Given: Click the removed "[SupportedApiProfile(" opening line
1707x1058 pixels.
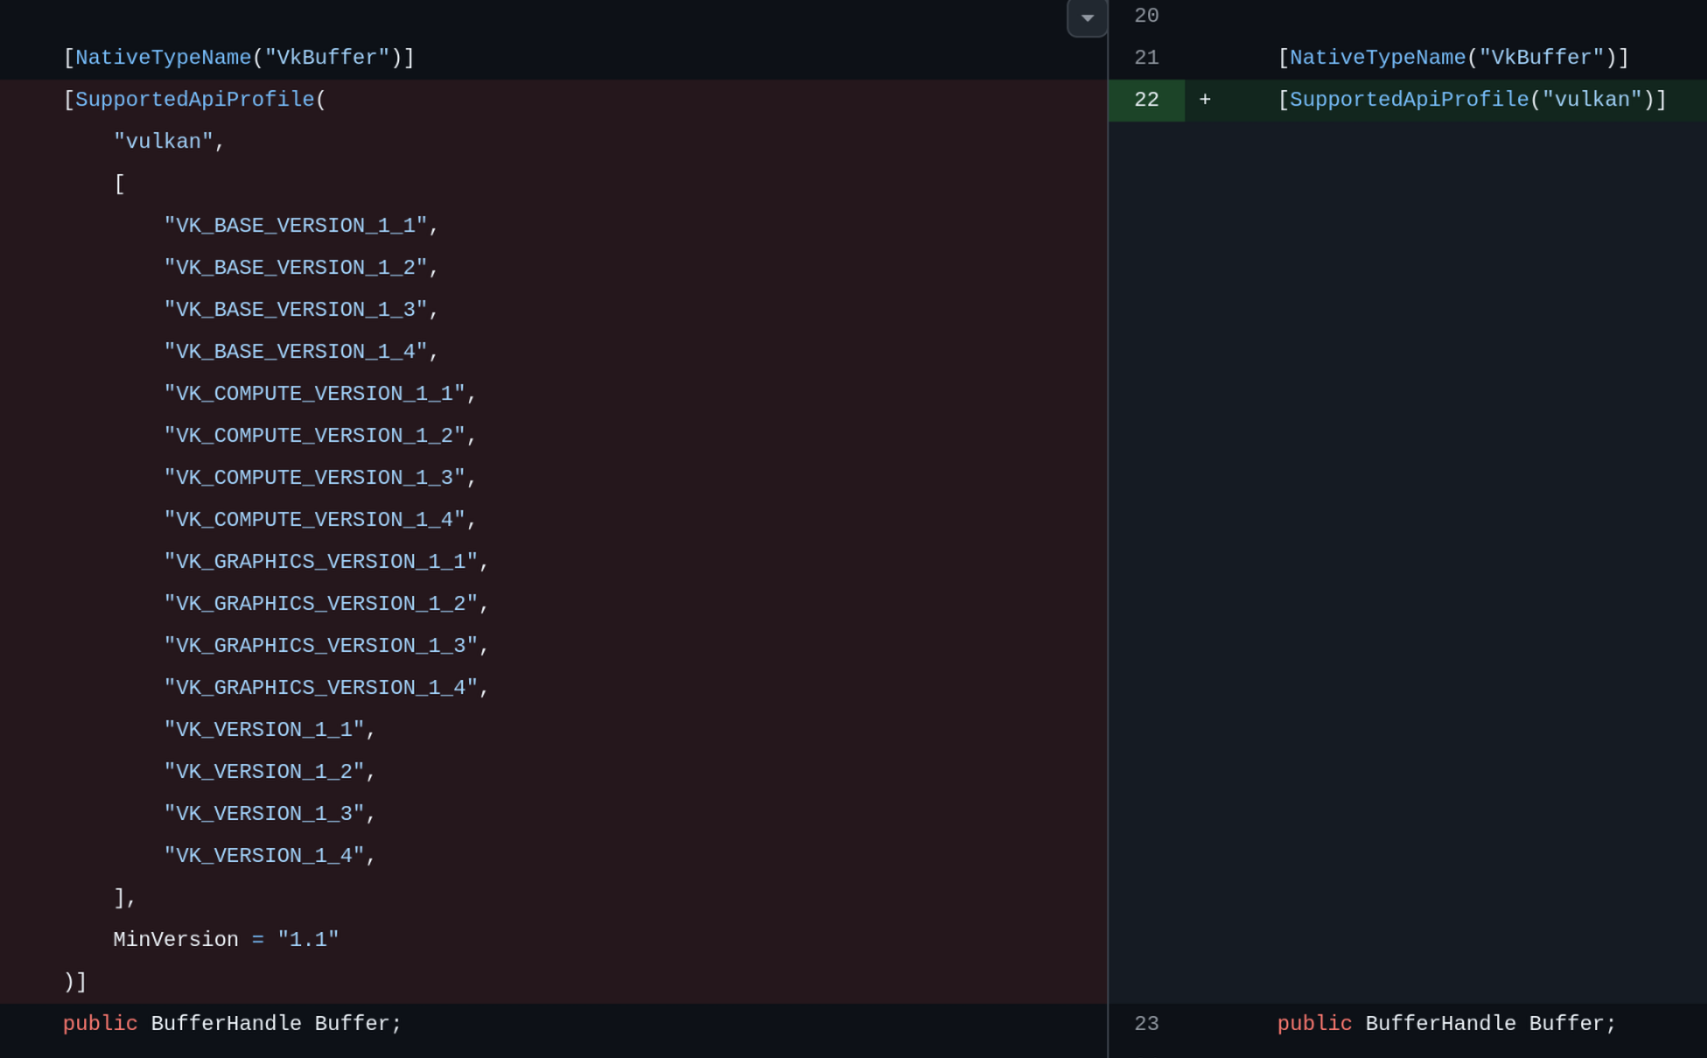Looking at the screenshot, I should click(195, 100).
